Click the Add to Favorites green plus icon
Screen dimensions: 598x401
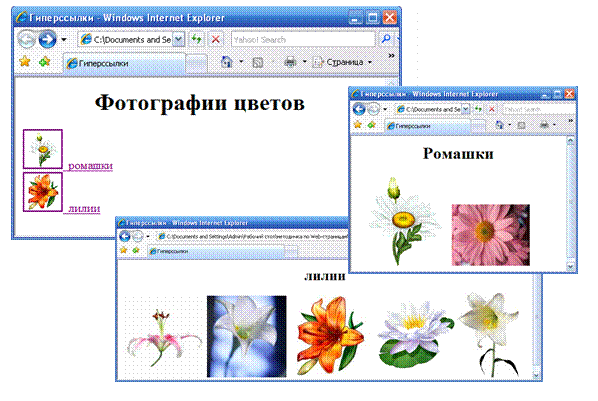[45, 61]
